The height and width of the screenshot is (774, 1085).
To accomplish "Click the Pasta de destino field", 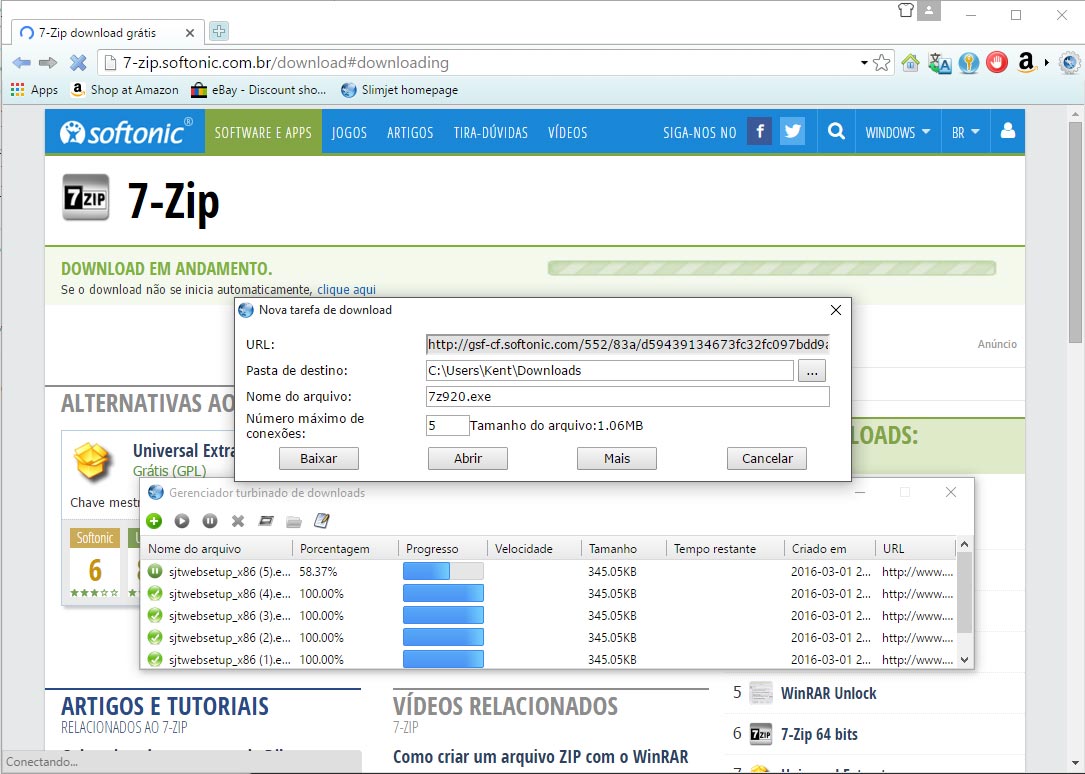I will 610,371.
